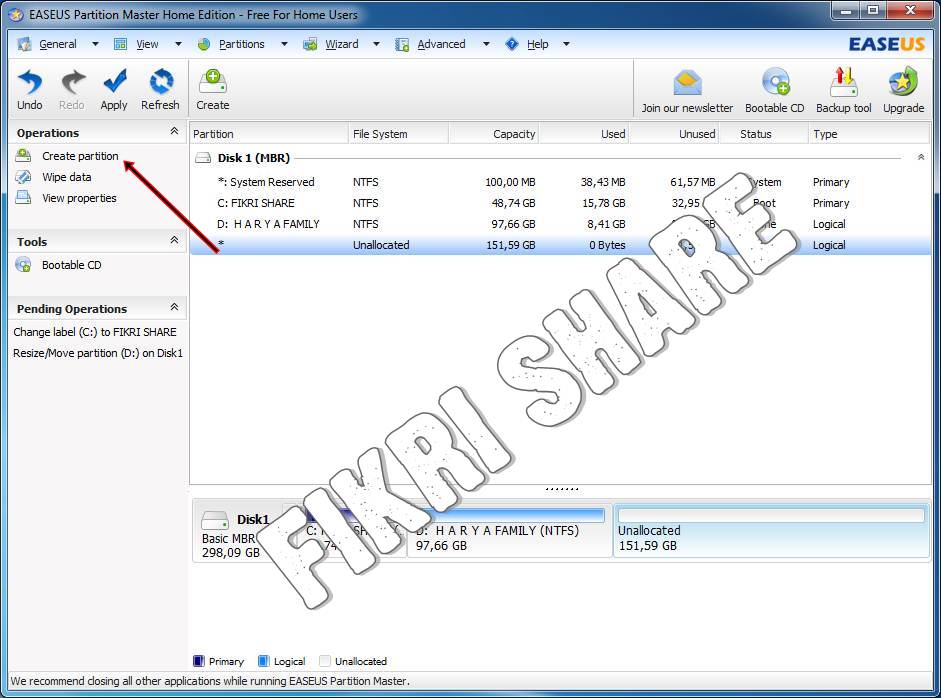Sort by the Status column header

(x=764, y=134)
